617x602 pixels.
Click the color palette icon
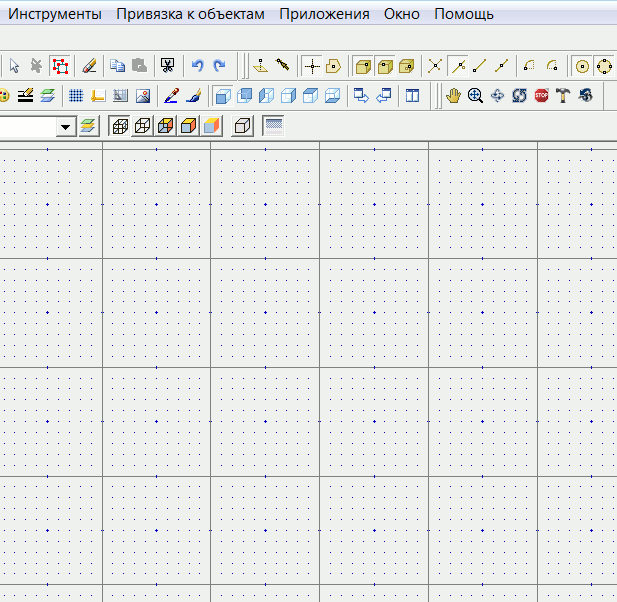(x=4, y=96)
